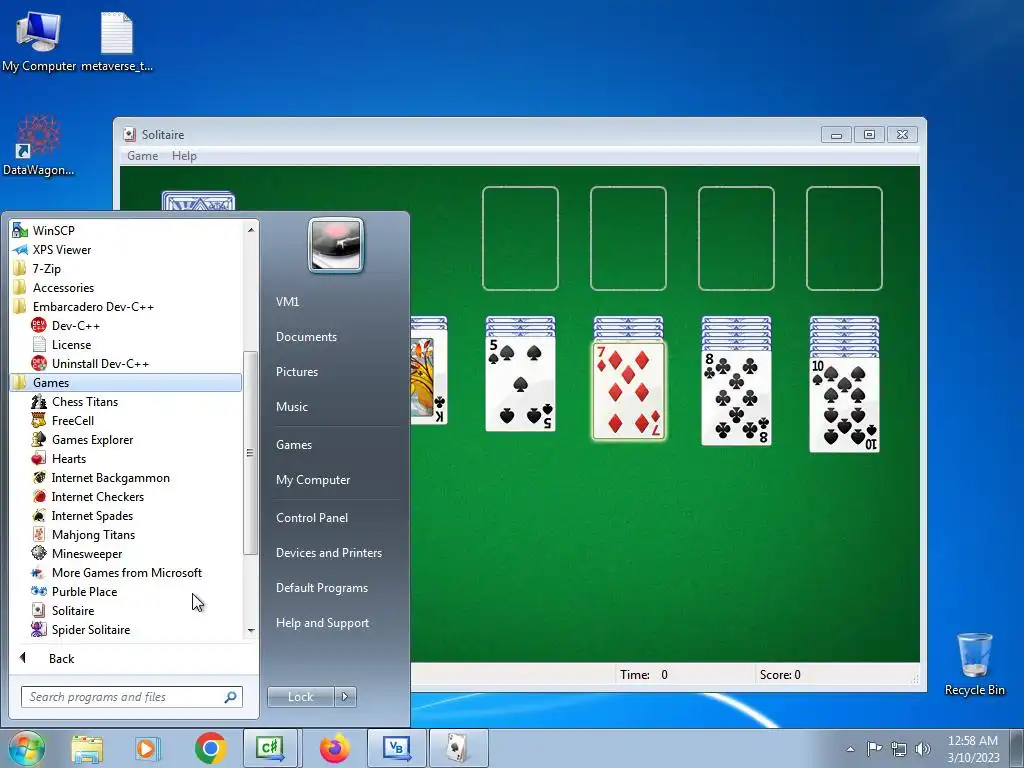
Task: Select the 8 of clubs card
Action: [x=736, y=398]
